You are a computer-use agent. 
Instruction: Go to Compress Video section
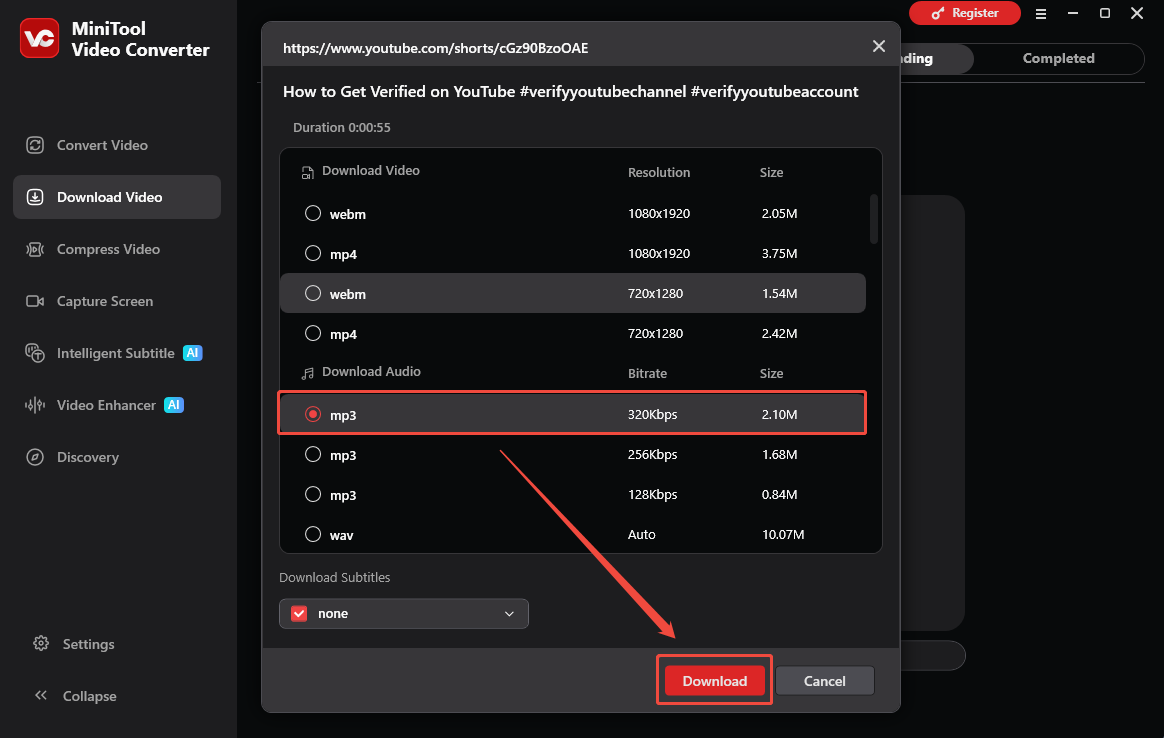coord(117,249)
